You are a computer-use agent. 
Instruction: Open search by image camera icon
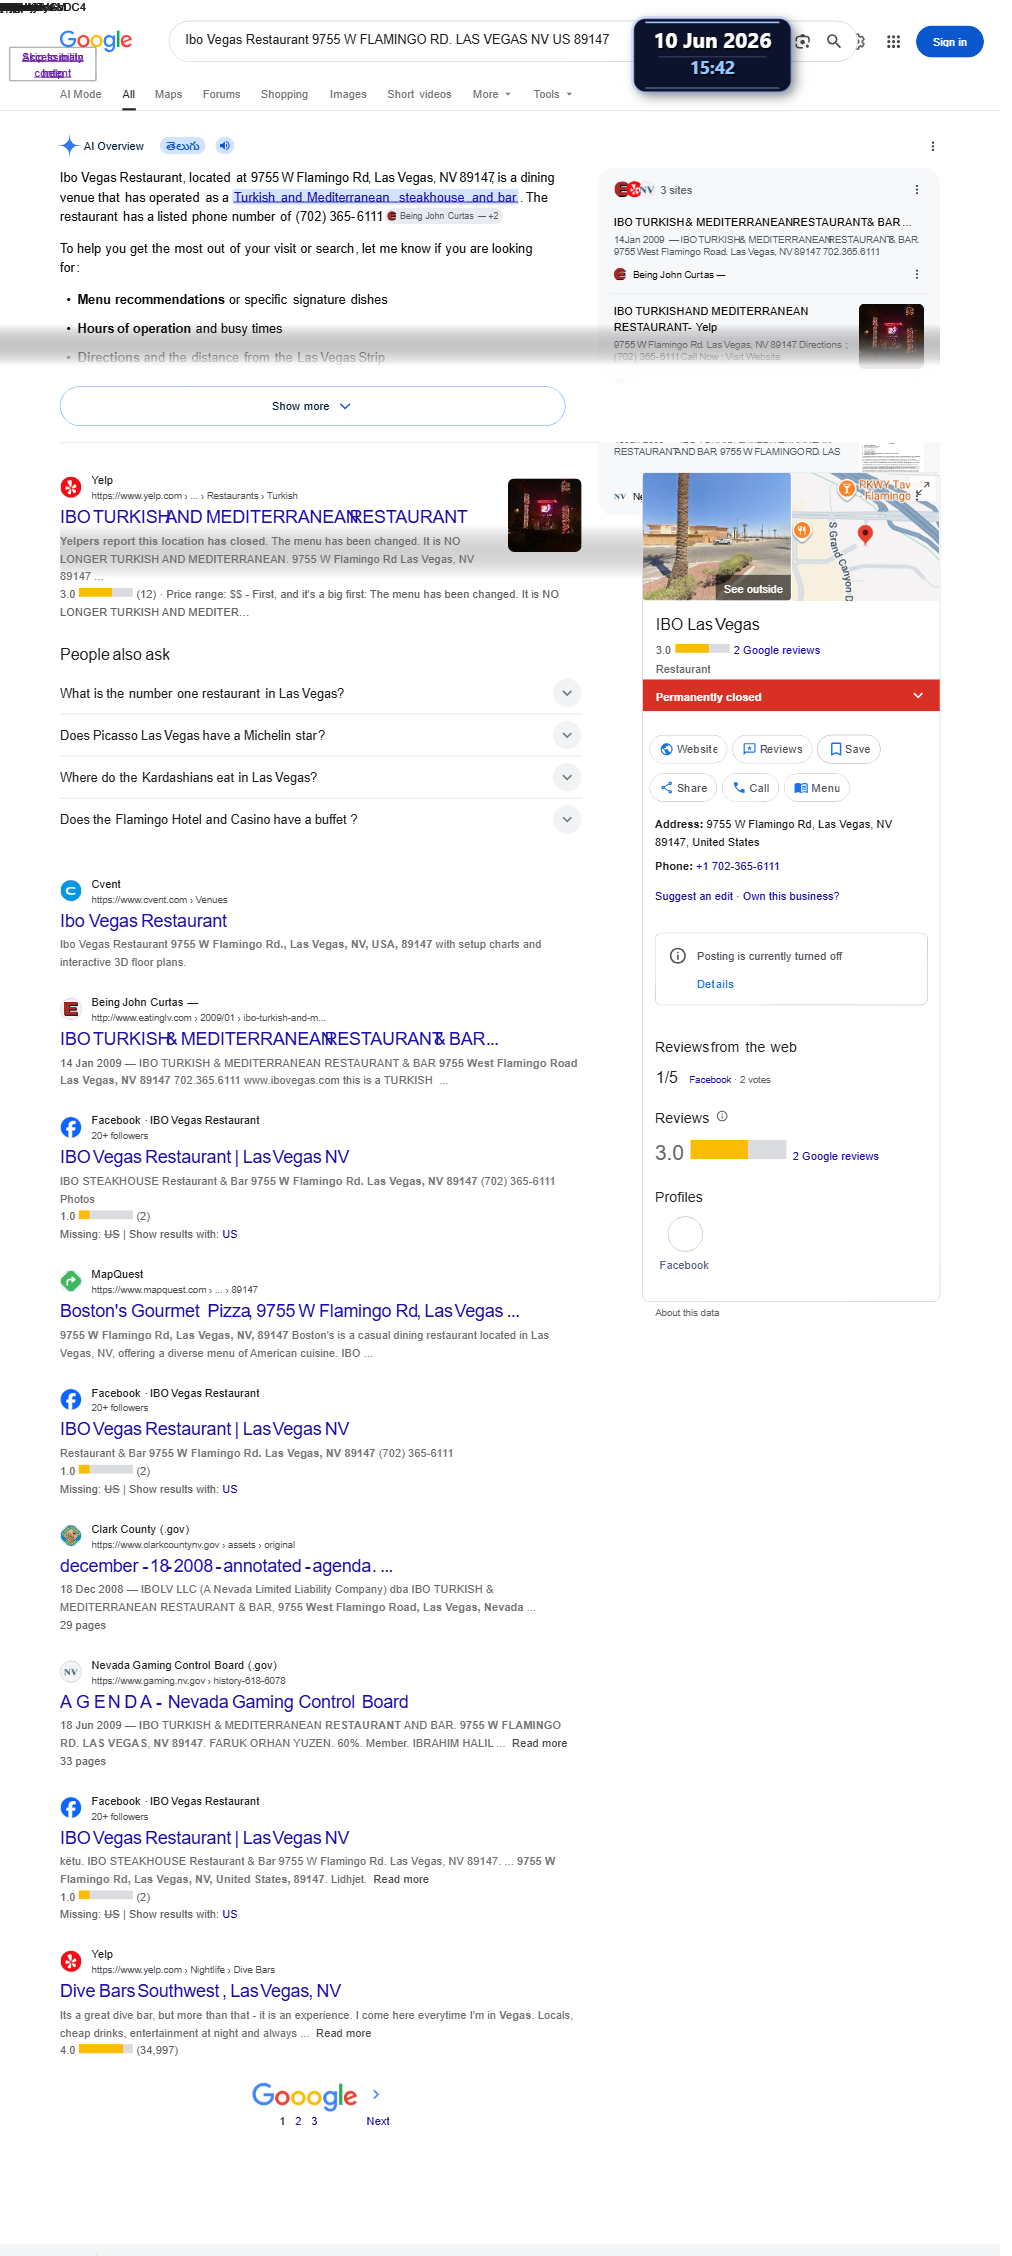point(802,42)
